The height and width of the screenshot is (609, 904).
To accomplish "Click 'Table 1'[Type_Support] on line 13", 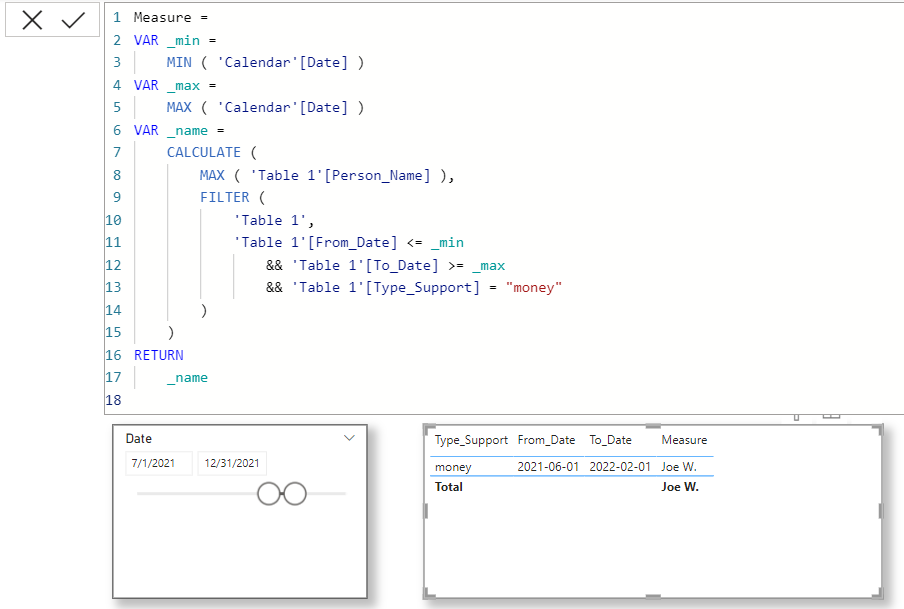I will [386, 287].
